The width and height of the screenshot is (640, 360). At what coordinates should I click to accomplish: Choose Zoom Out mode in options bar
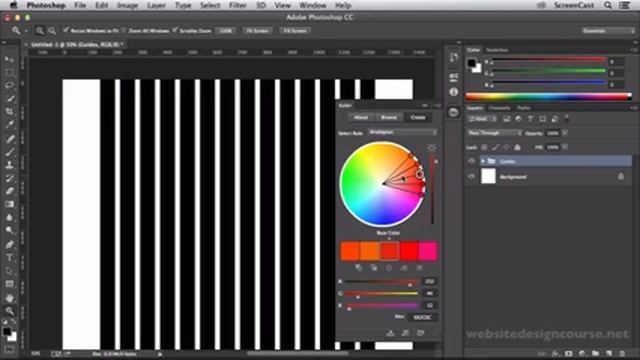pos(52,31)
